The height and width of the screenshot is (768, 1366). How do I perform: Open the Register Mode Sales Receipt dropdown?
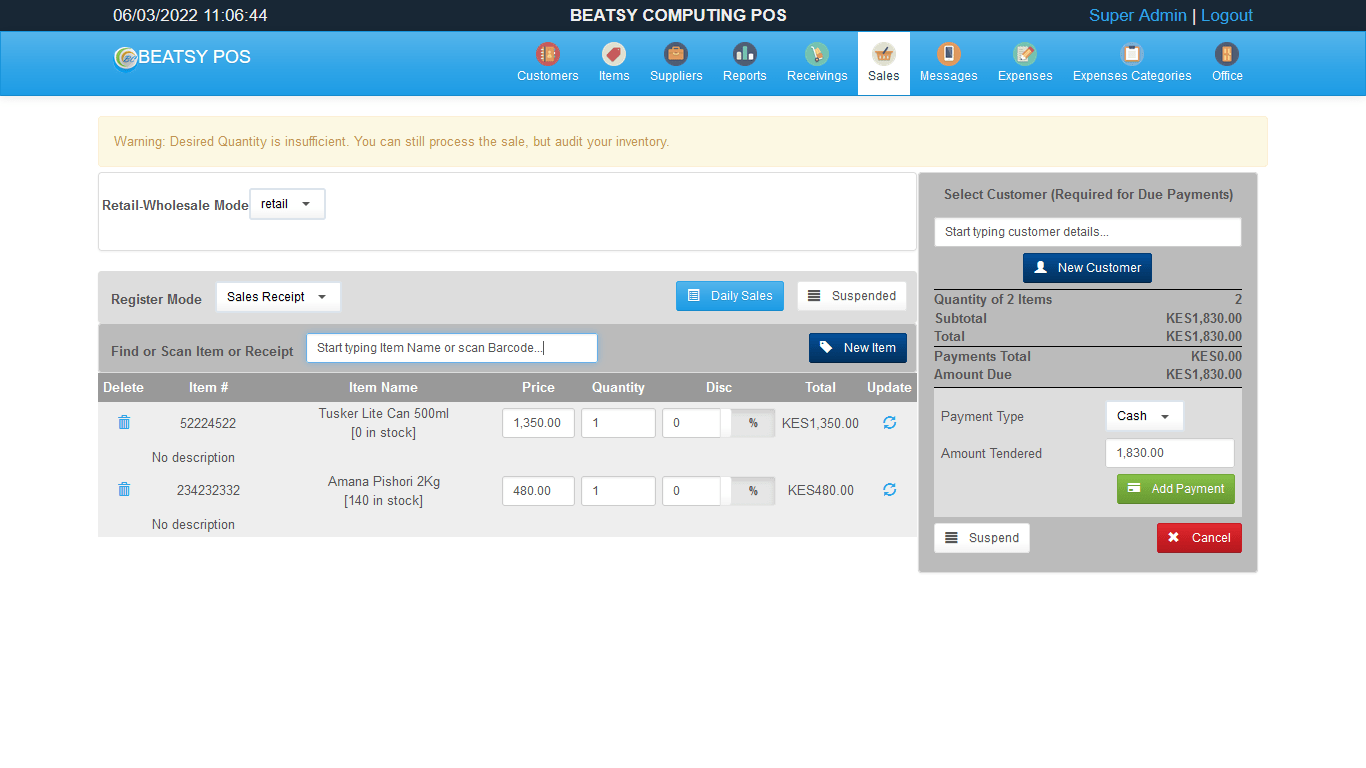pos(278,297)
